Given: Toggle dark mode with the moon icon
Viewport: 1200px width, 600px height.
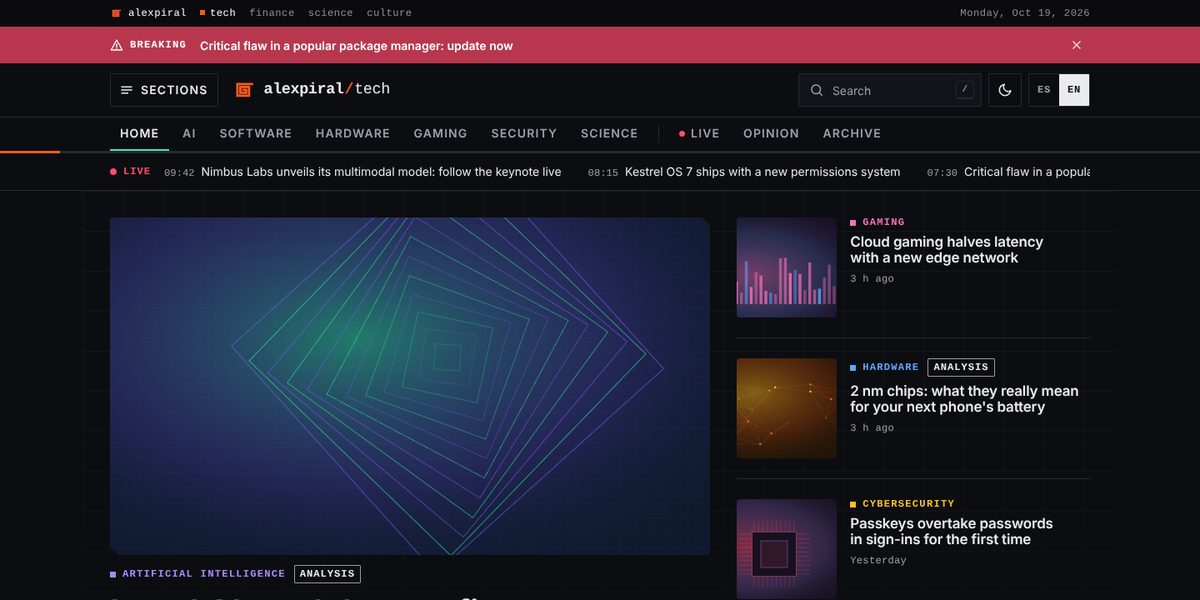Looking at the screenshot, I should point(1005,90).
